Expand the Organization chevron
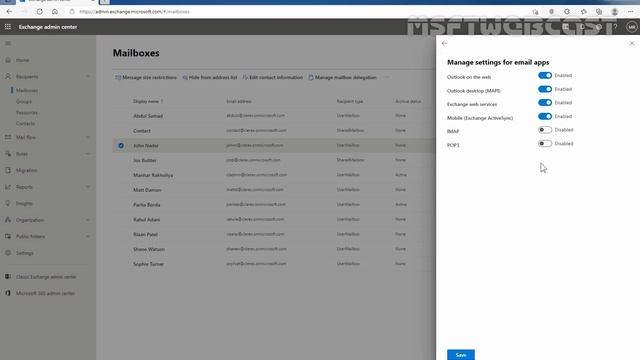 tap(88, 220)
